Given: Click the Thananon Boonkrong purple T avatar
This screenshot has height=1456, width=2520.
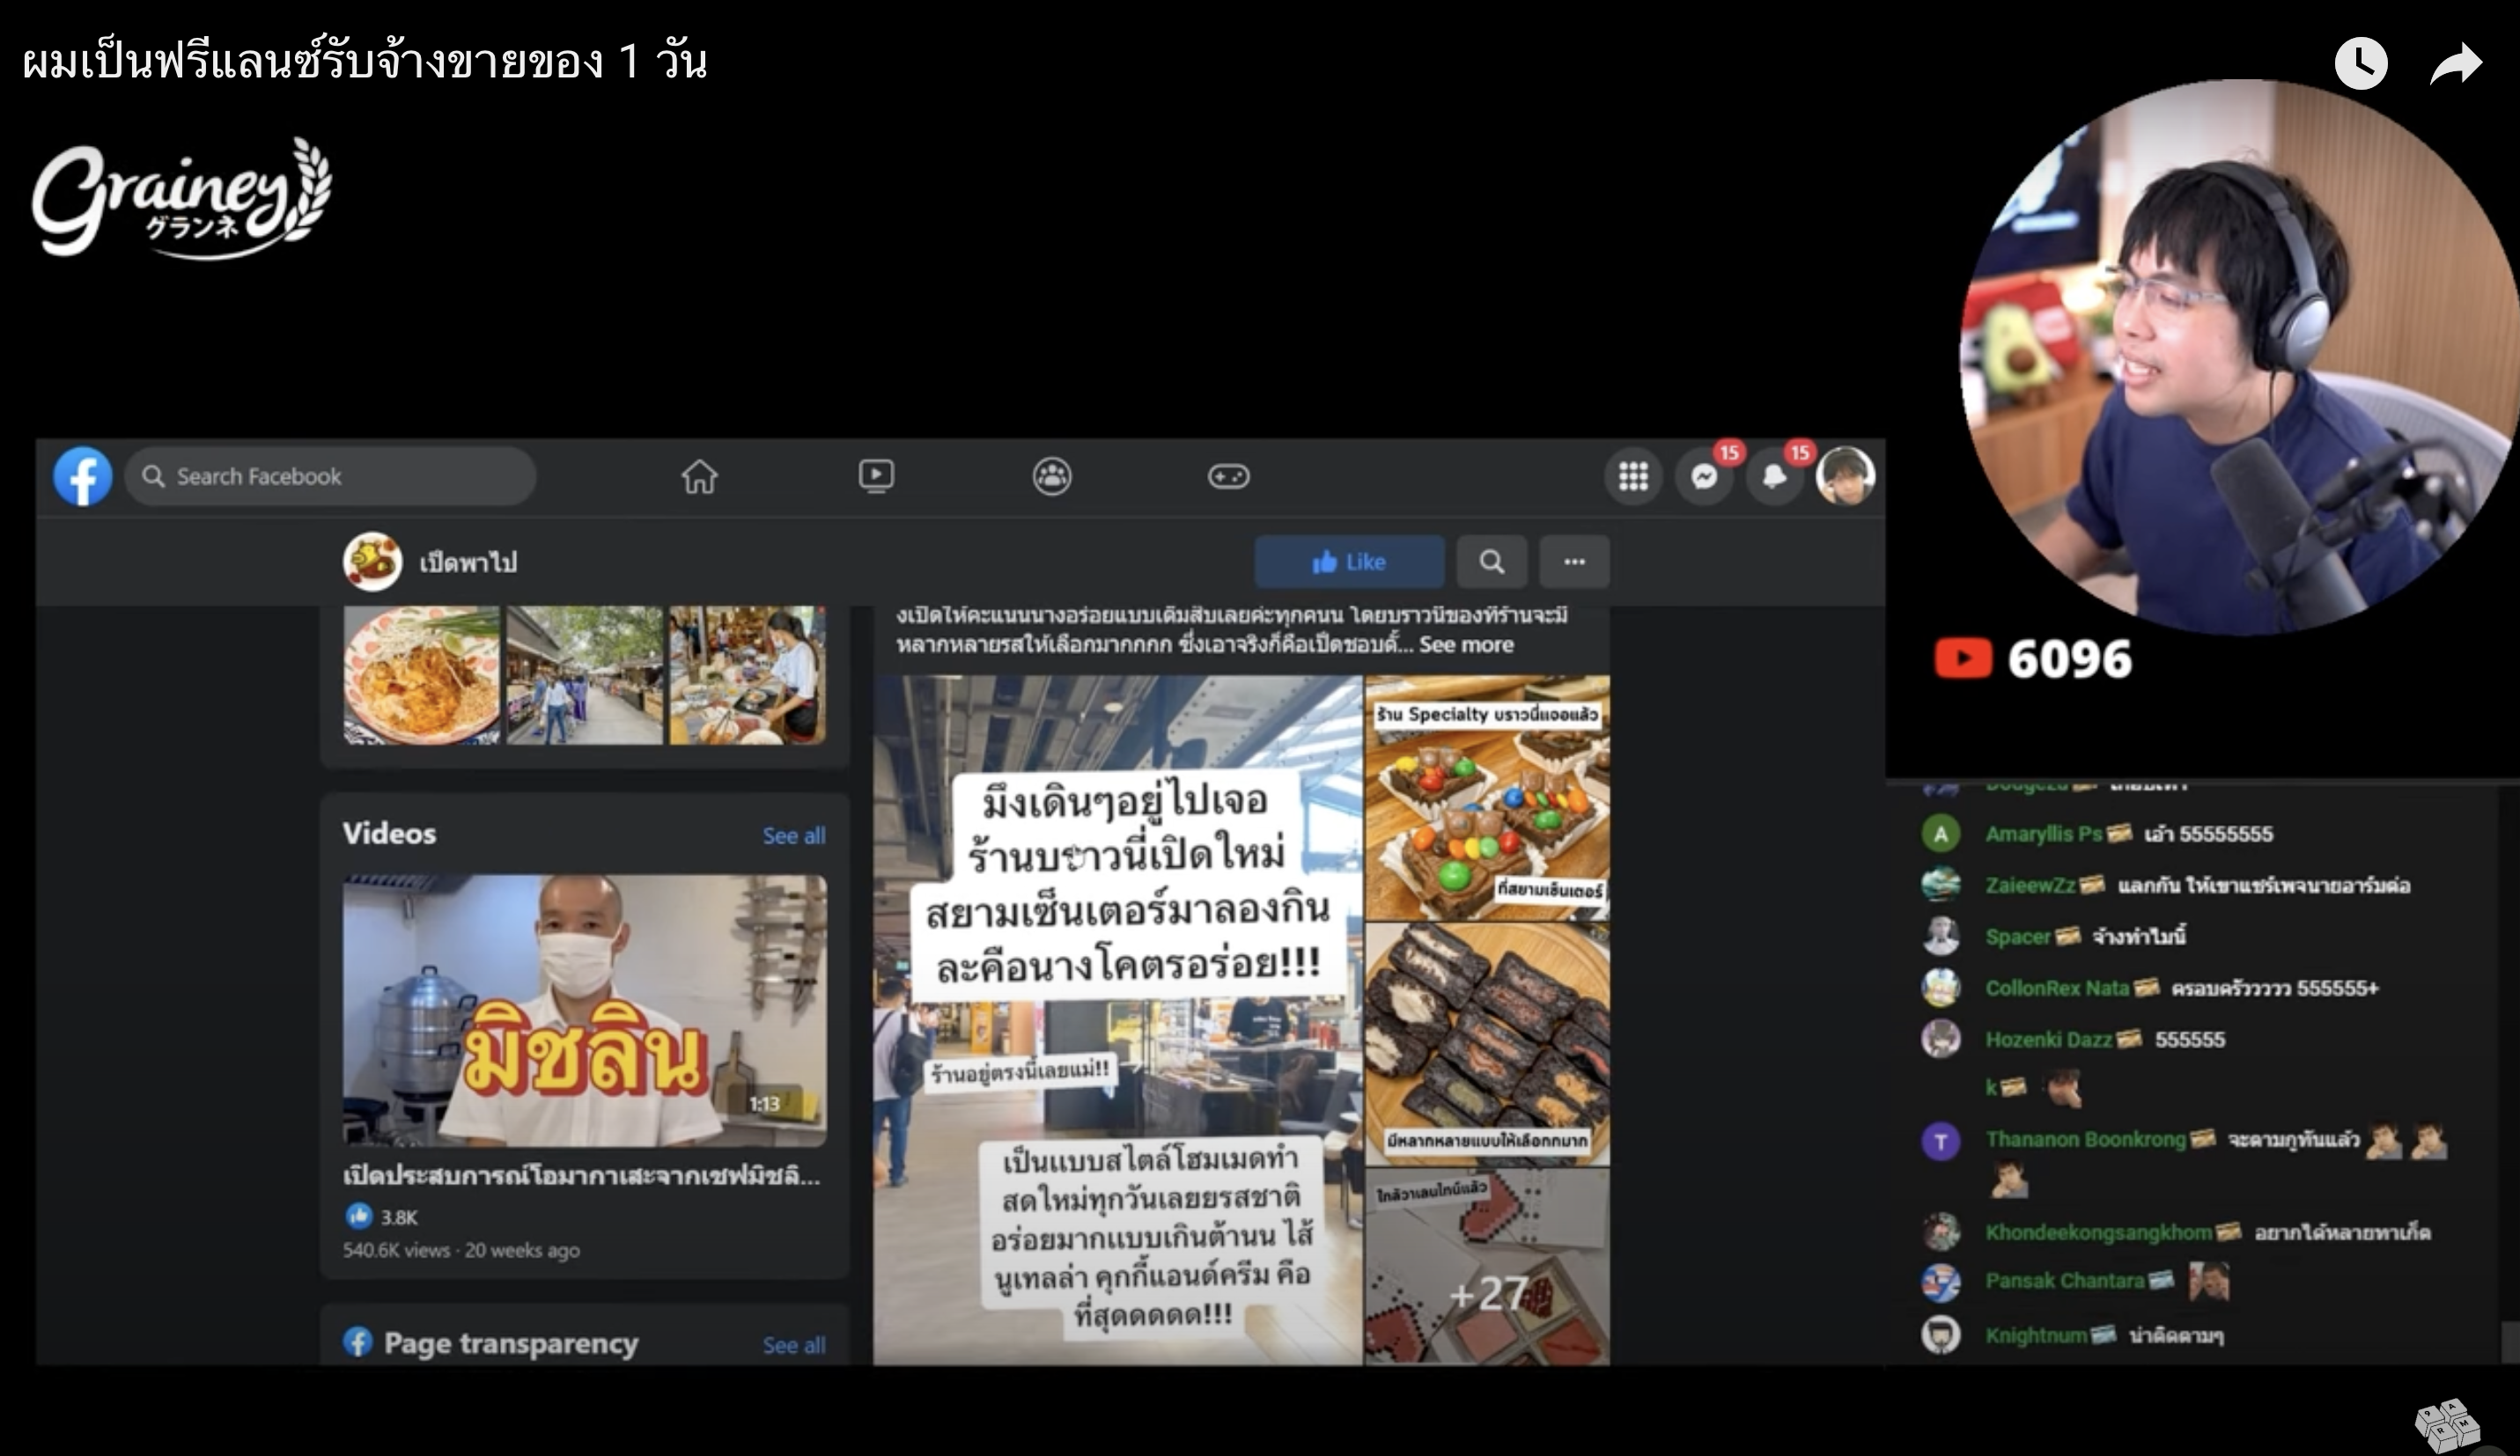Looking at the screenshot, I should (1941, 1141).
